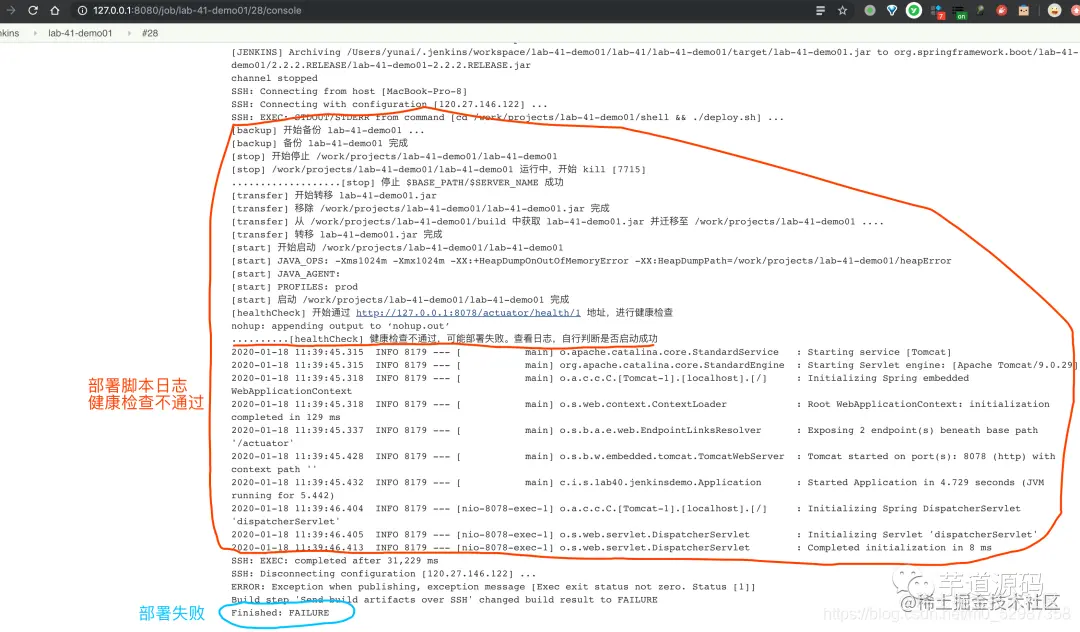Viewport: 1080px width, 632px height.
Task: Click 'SSH: Connecting from host [MacBook-Pro-8]' line
Action: tap(349, 92)
